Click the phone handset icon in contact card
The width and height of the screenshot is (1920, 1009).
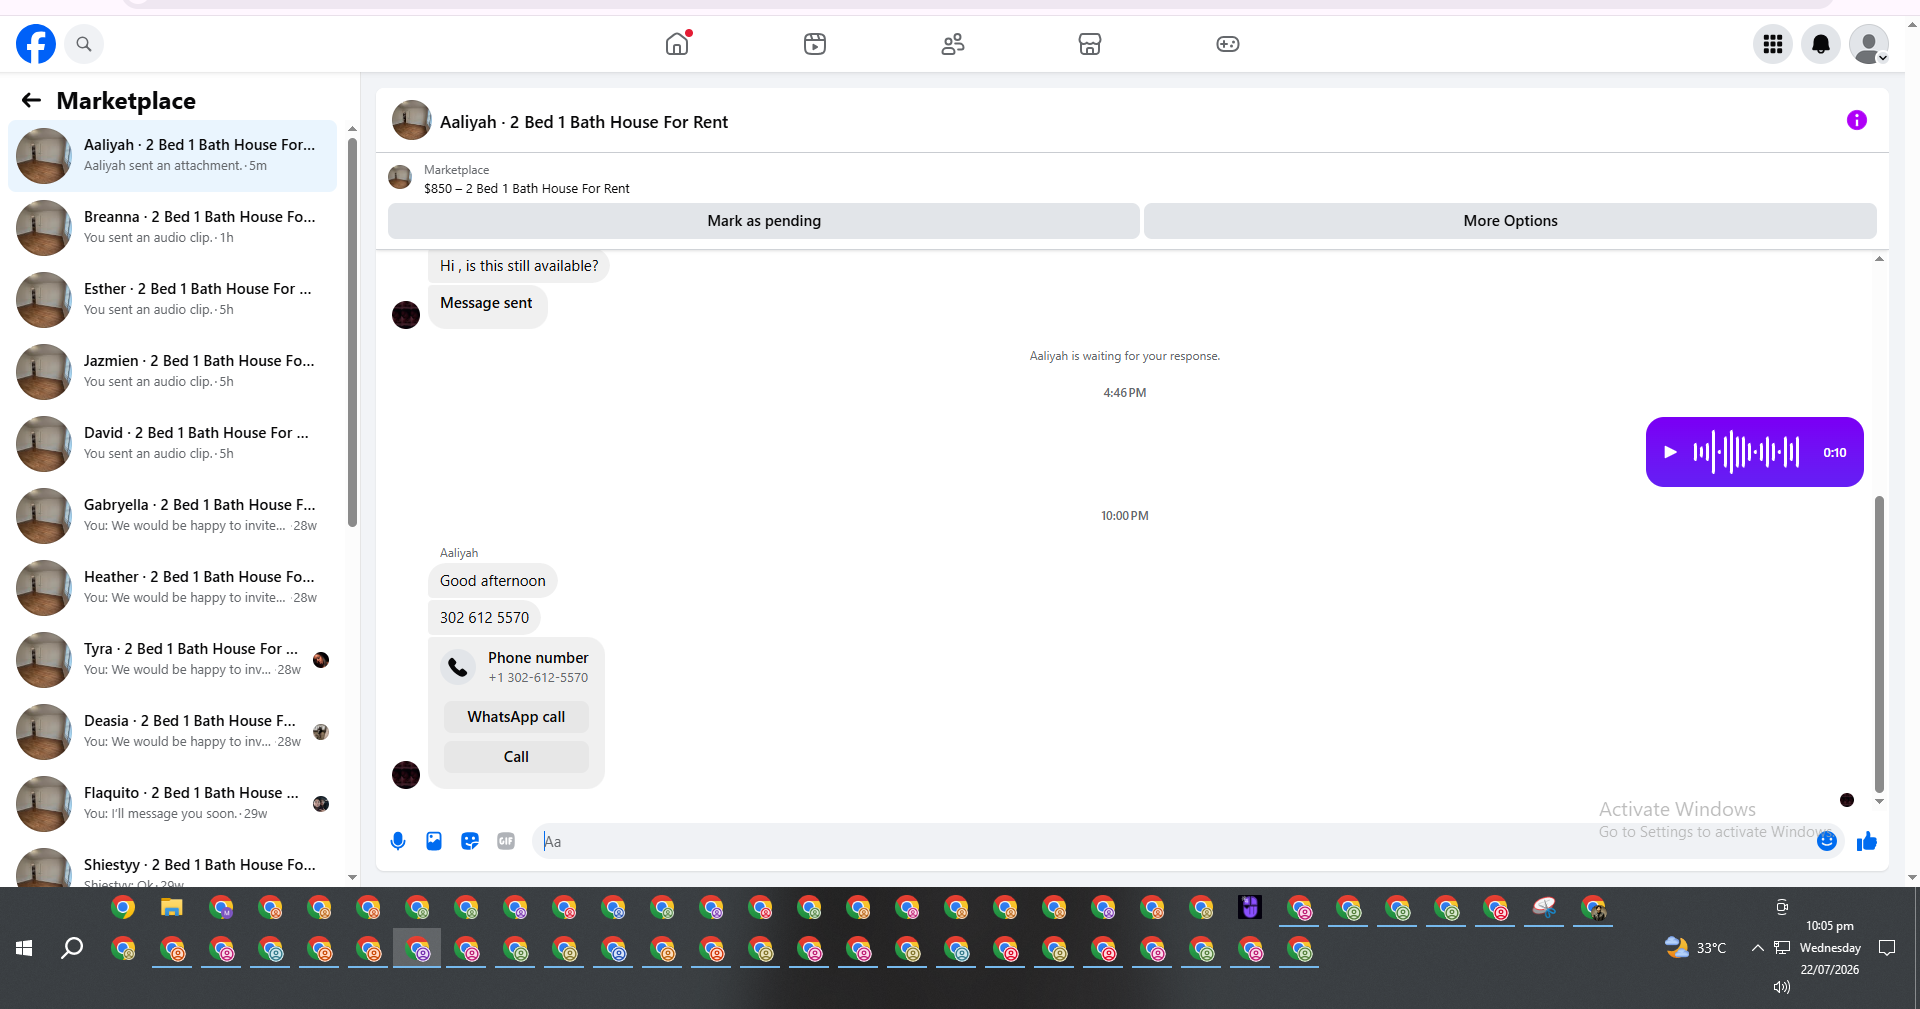click(458, 667)
